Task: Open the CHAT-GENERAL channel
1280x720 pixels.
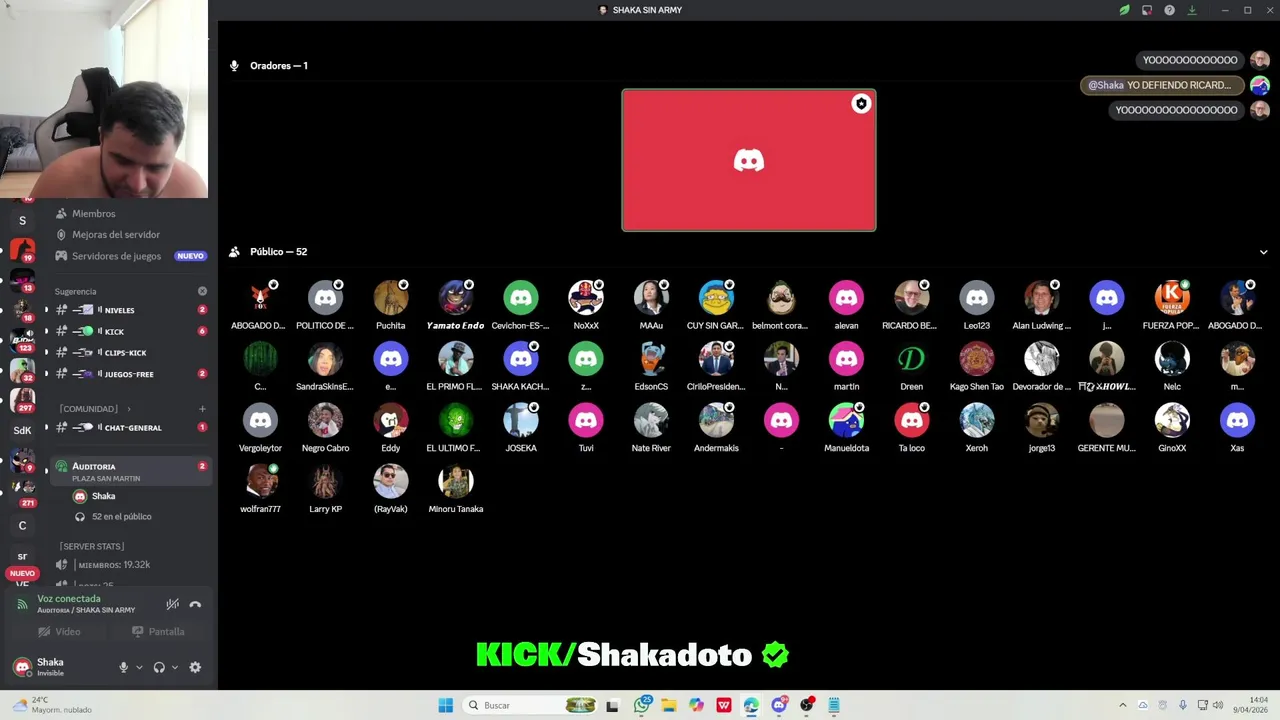Action: click(x=130, y=427)
